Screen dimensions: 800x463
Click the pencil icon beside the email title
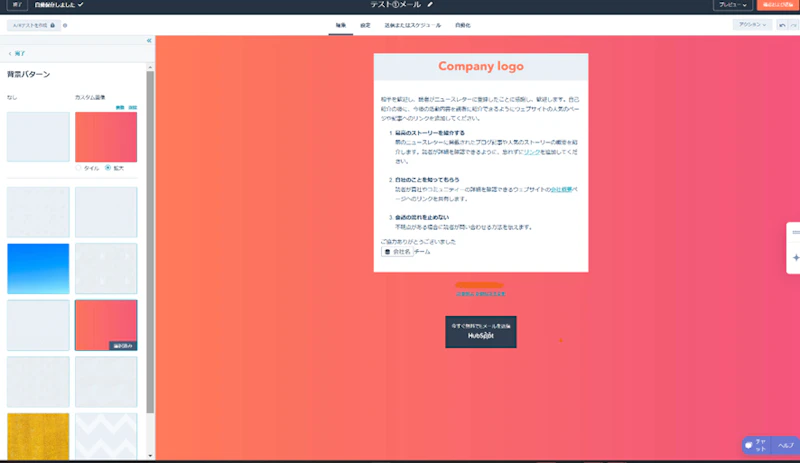(430, 5)
